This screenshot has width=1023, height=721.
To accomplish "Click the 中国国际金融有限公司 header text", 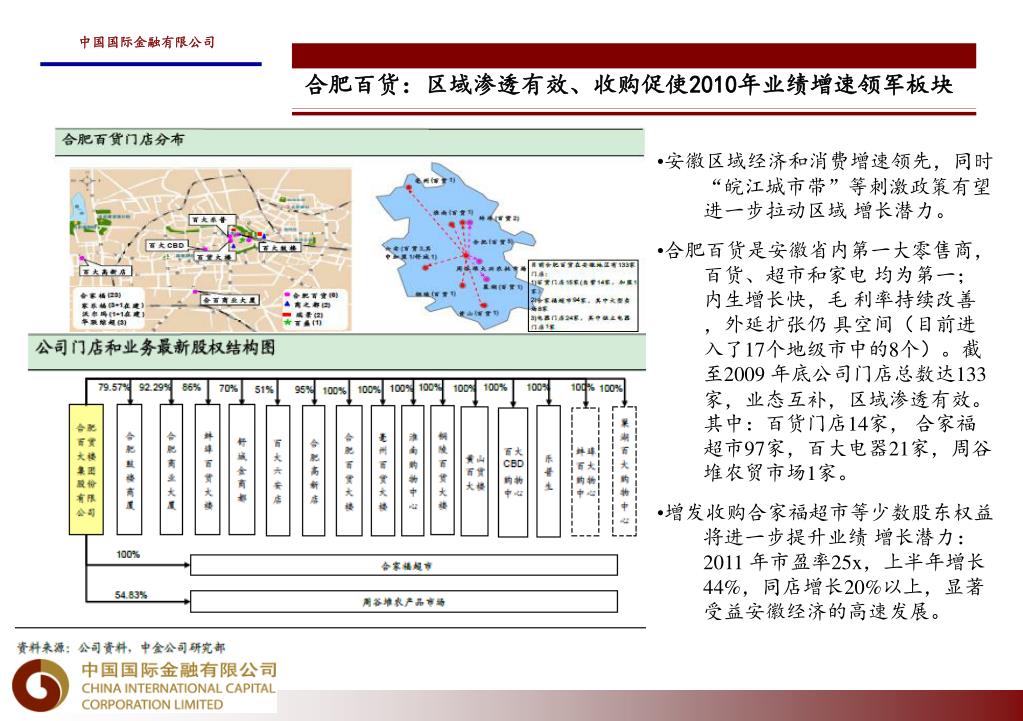I will pyautogui.click(x=147, y=42).
